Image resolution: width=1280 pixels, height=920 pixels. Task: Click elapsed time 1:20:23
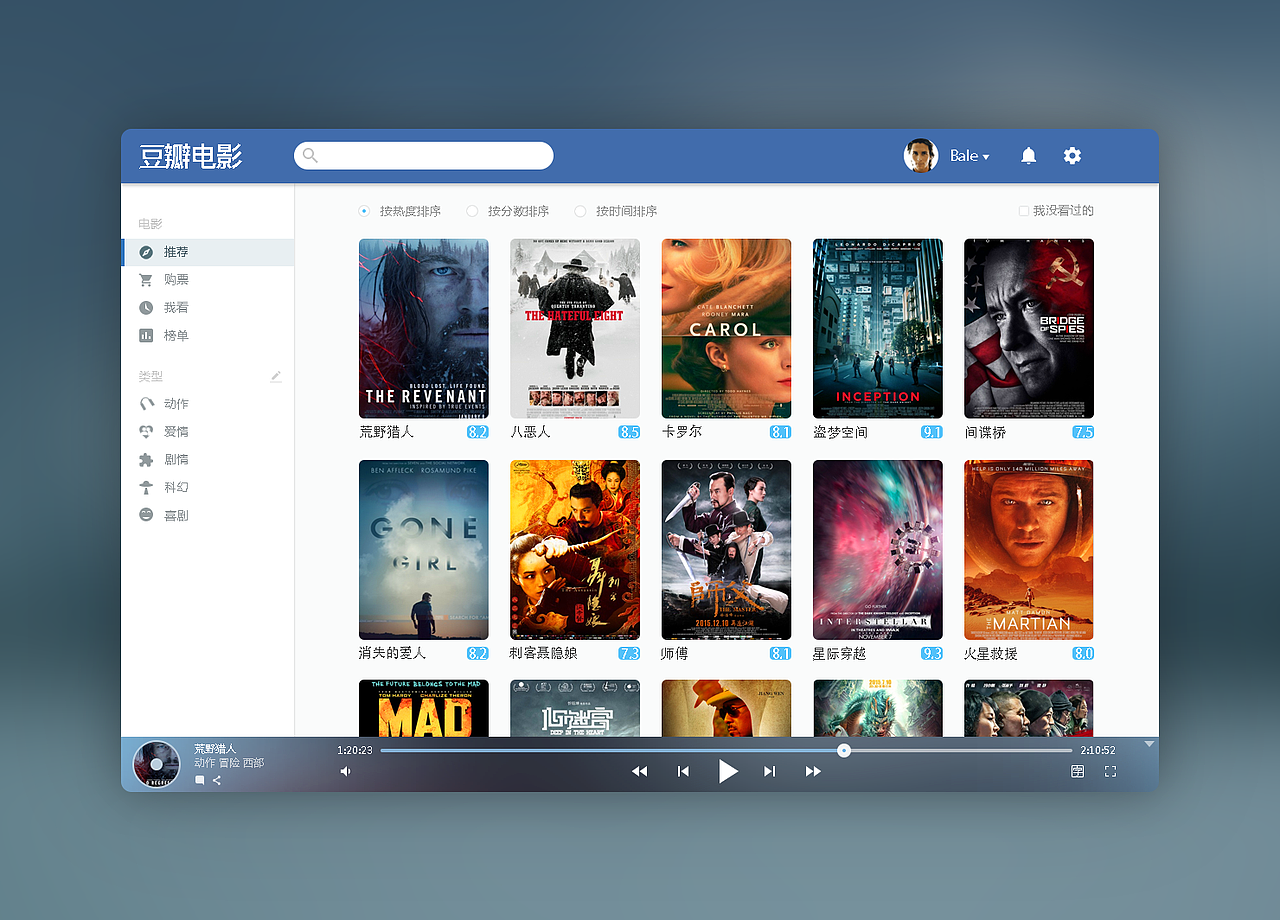point(355,750)
